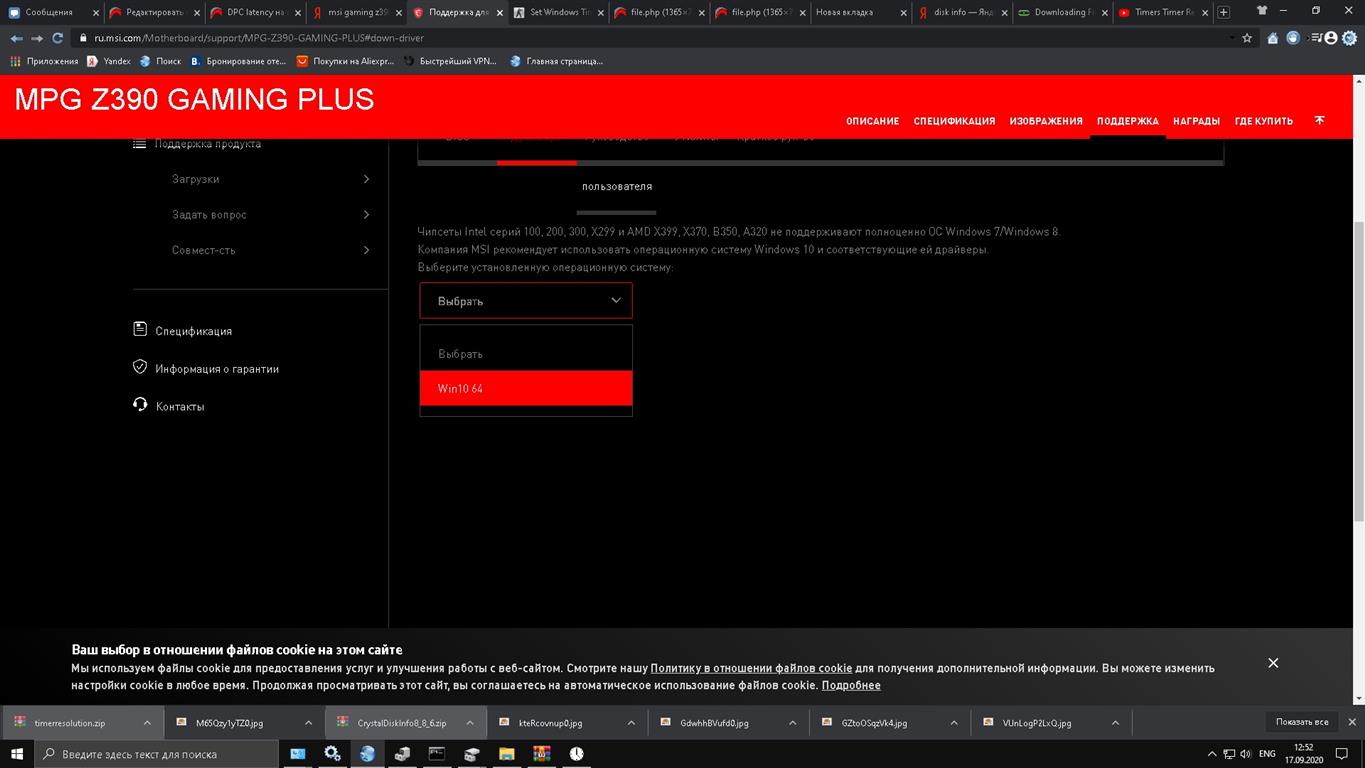Click the browser address bar URL

point(259,38)
